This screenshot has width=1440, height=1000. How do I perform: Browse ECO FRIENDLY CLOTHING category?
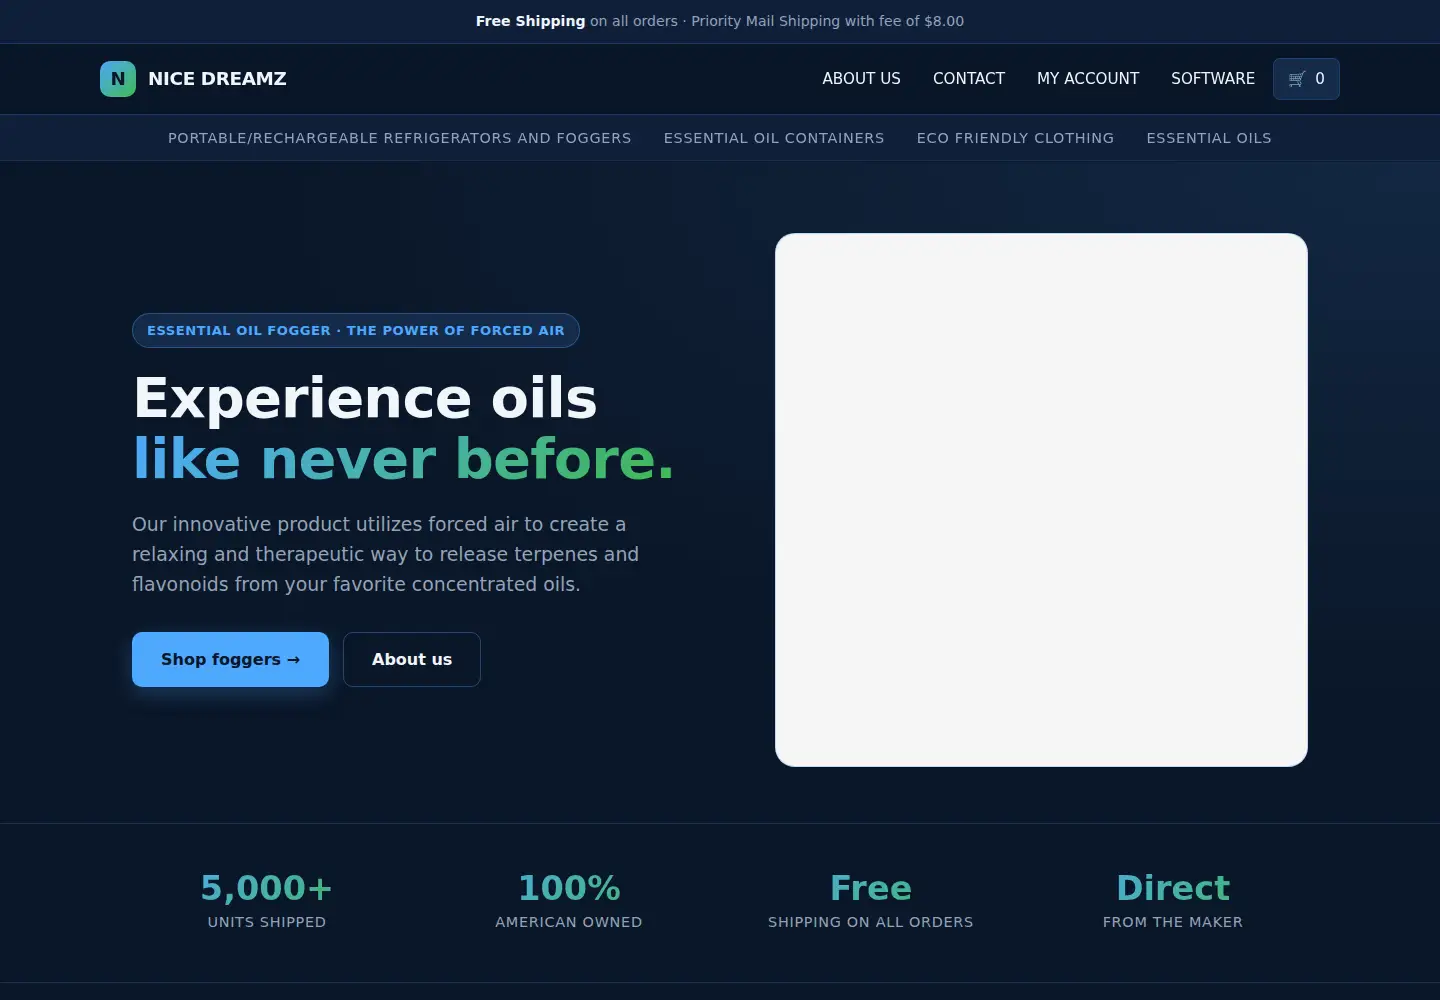click(x=1015, y=138)
